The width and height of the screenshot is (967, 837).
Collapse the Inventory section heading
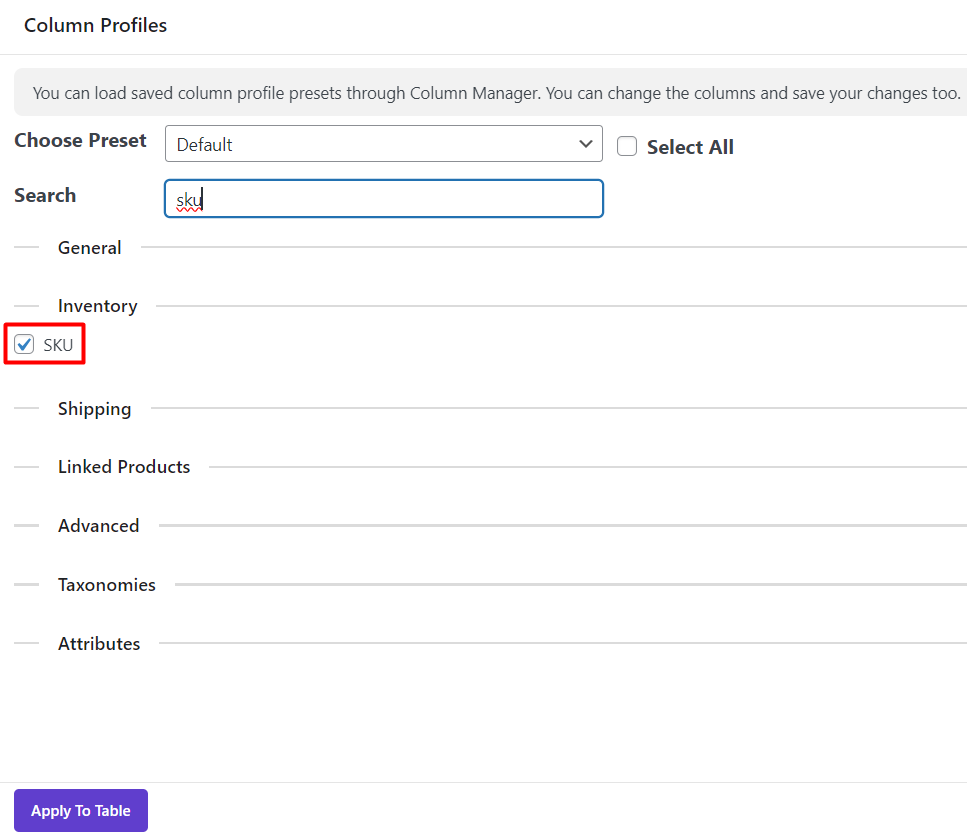97,306
